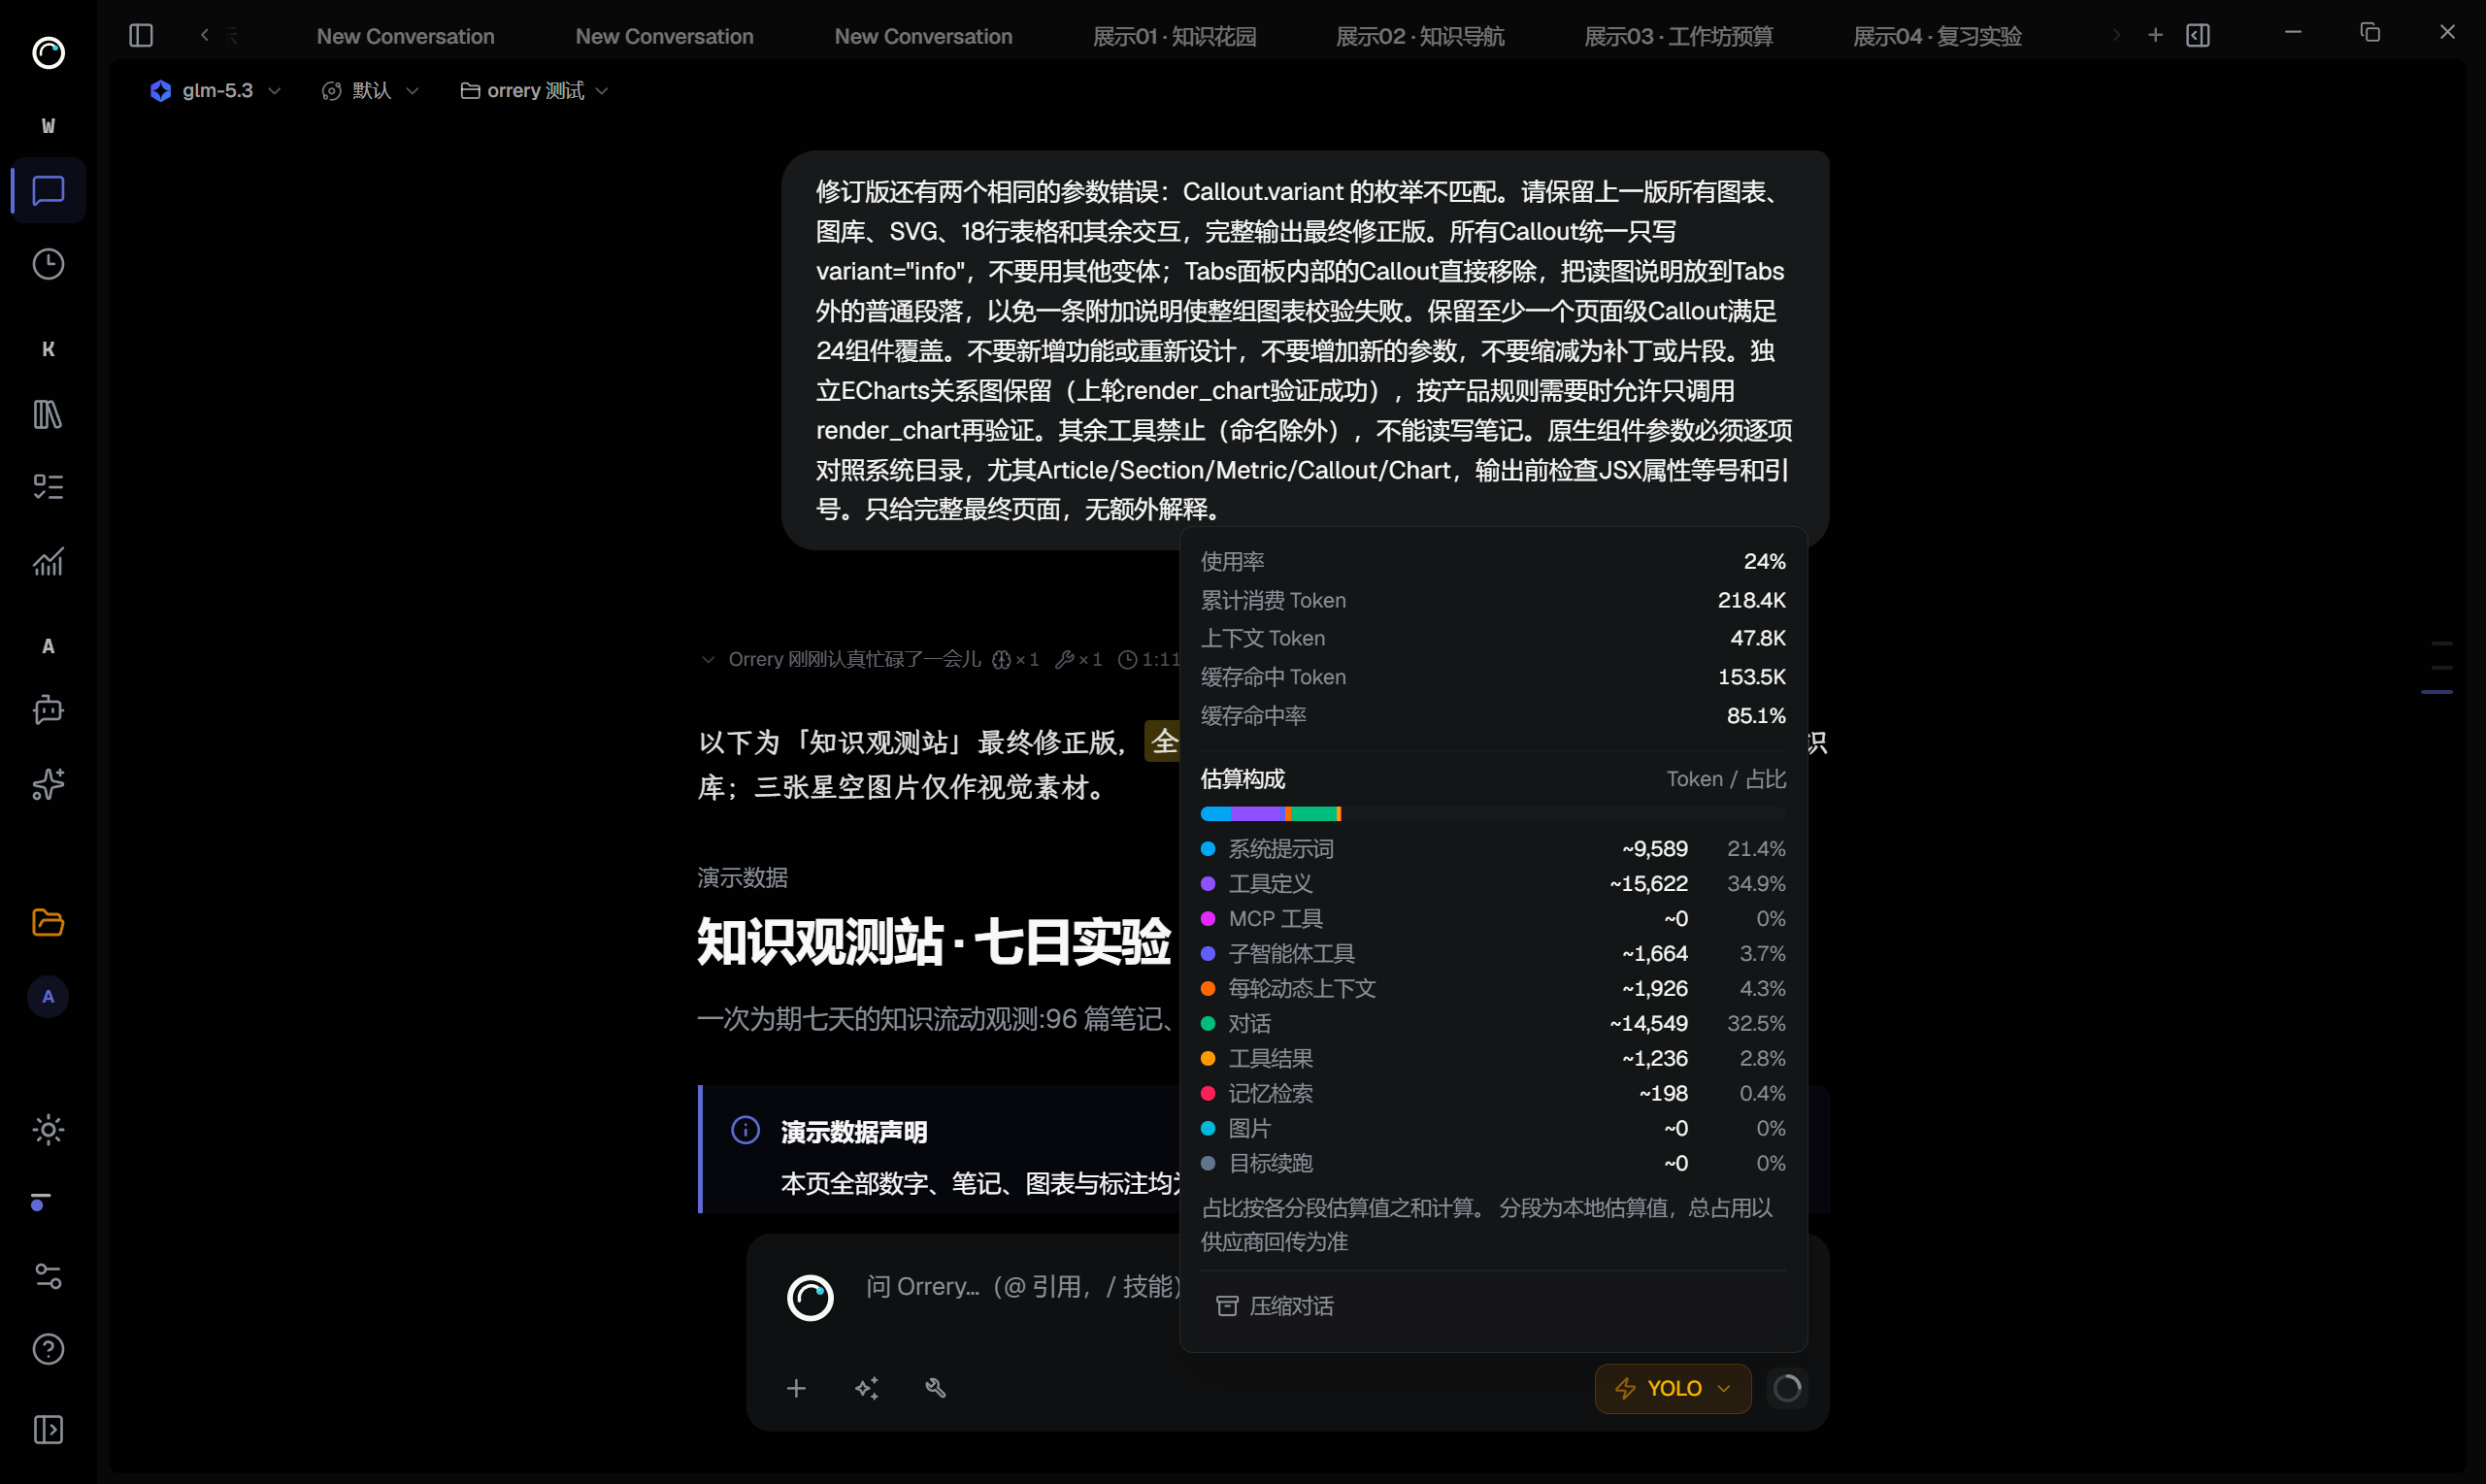This screenshot has width=2486, height=1484.
Task: Open the library books sidebar icon
Action: click(48, 414)
